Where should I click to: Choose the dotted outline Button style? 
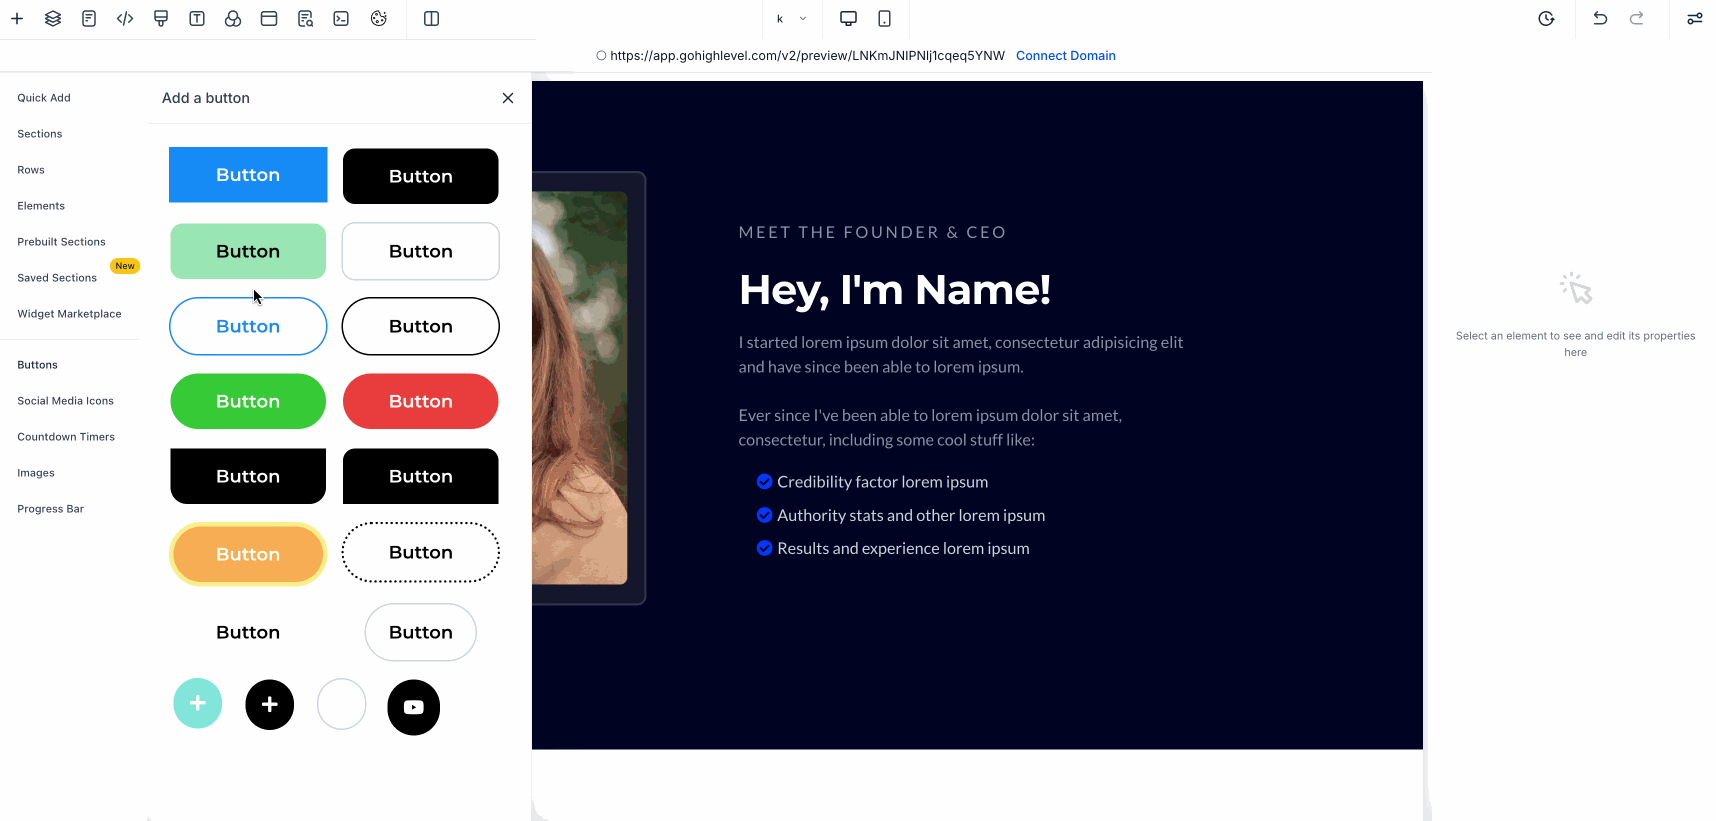pos(420,552)
